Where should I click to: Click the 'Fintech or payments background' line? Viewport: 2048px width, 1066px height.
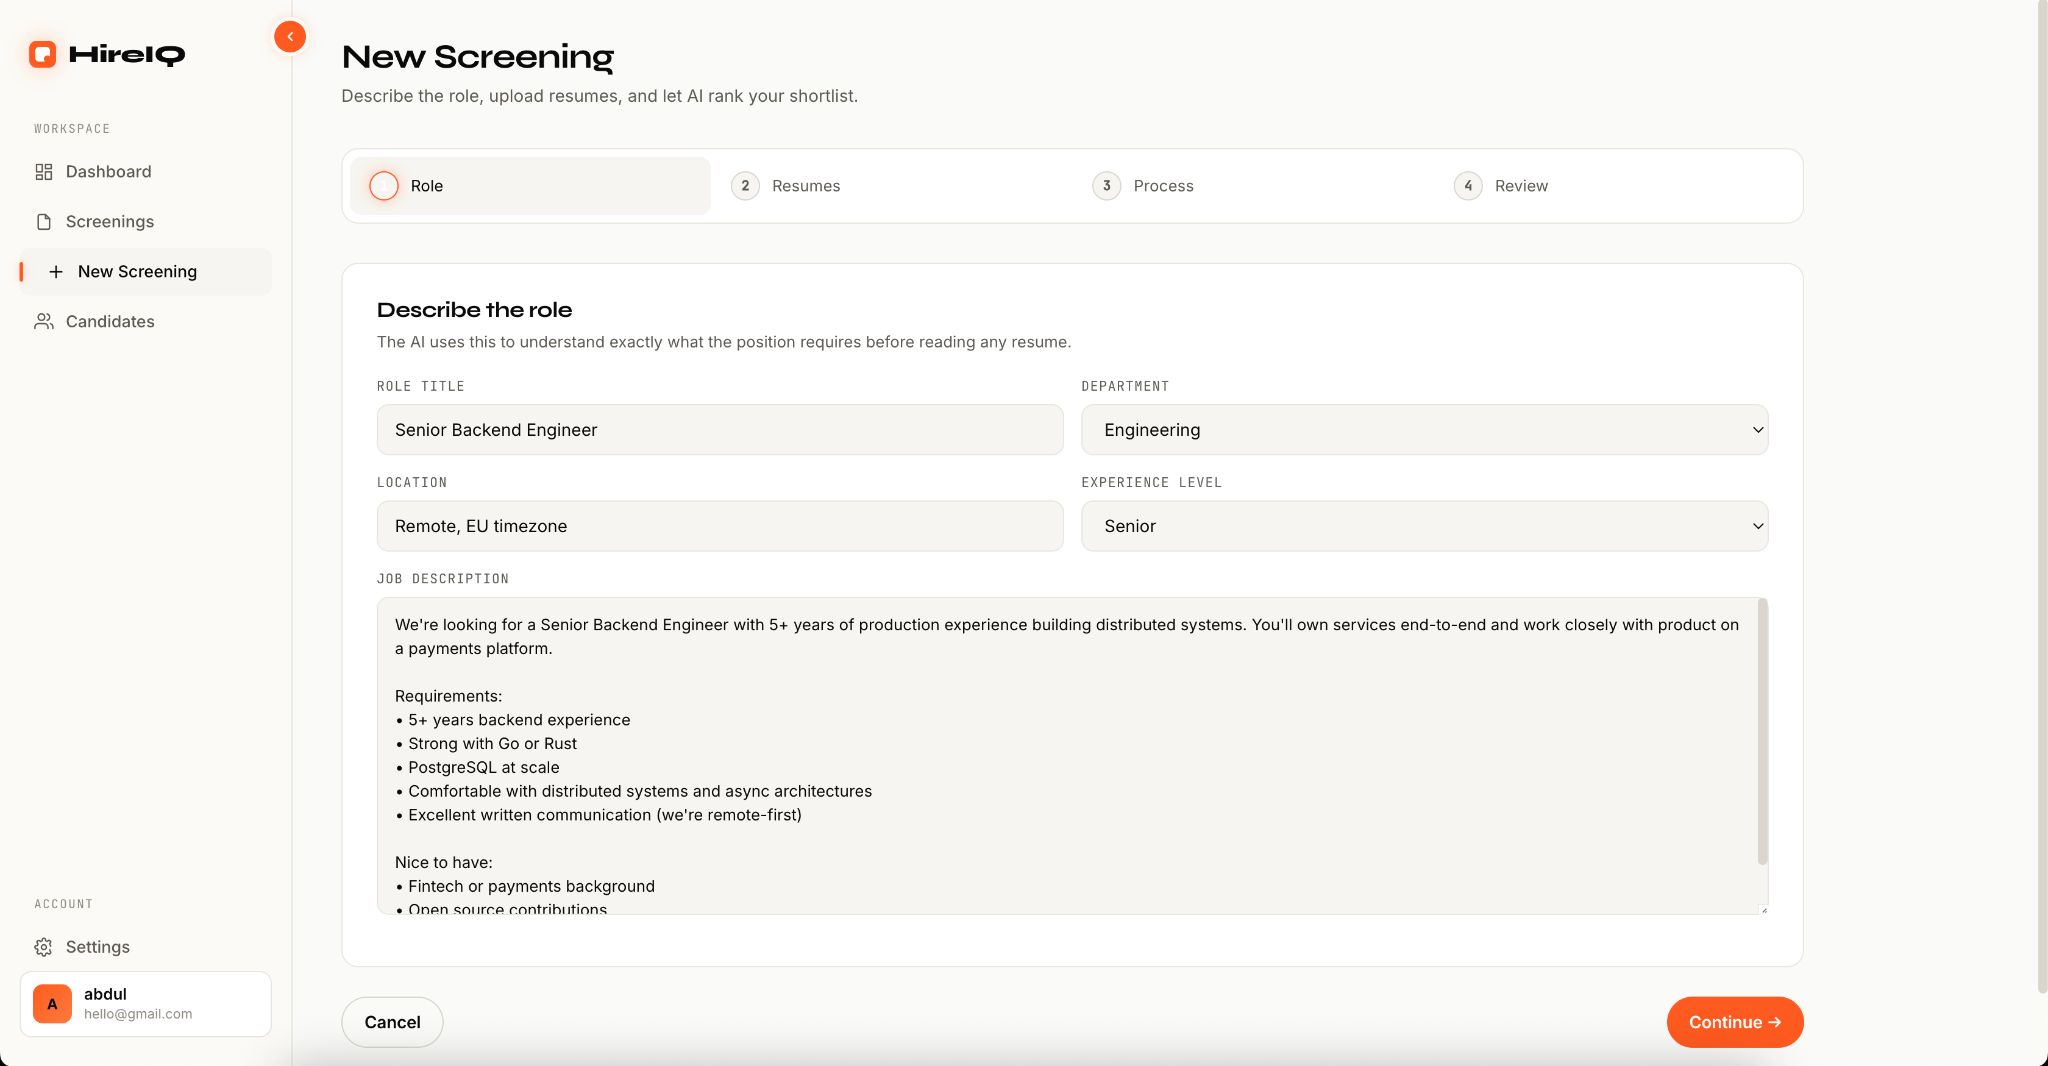click(x=525, y=887)
